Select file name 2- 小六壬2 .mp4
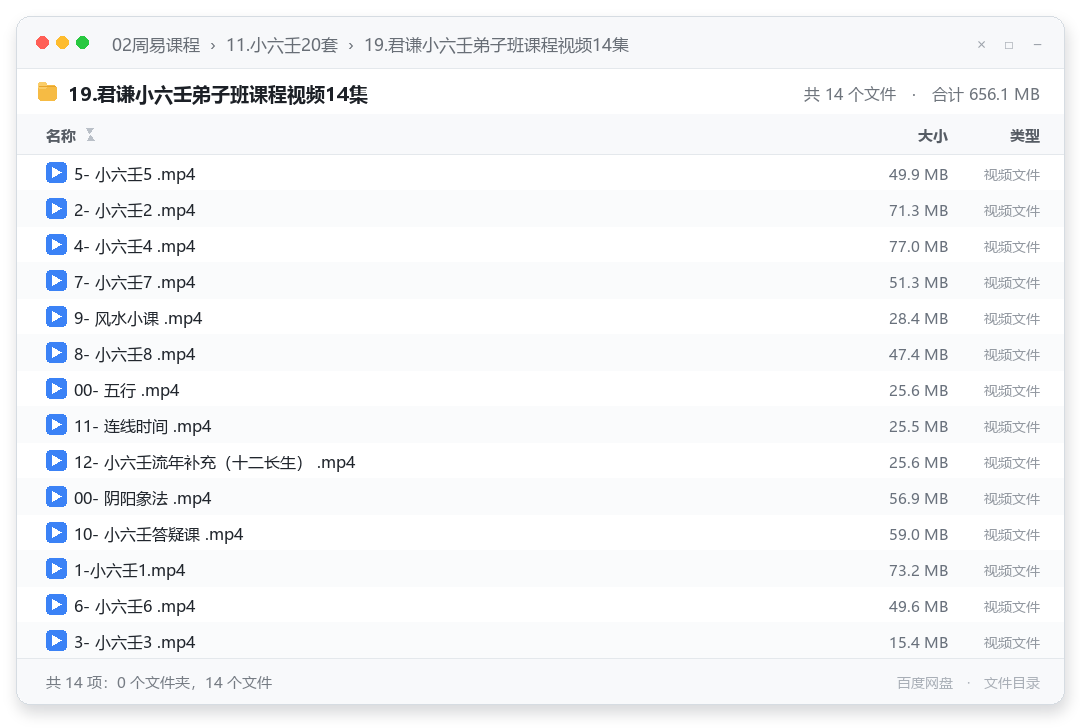This screenshot has height=728, width=1080. click(x=134, y=211)
